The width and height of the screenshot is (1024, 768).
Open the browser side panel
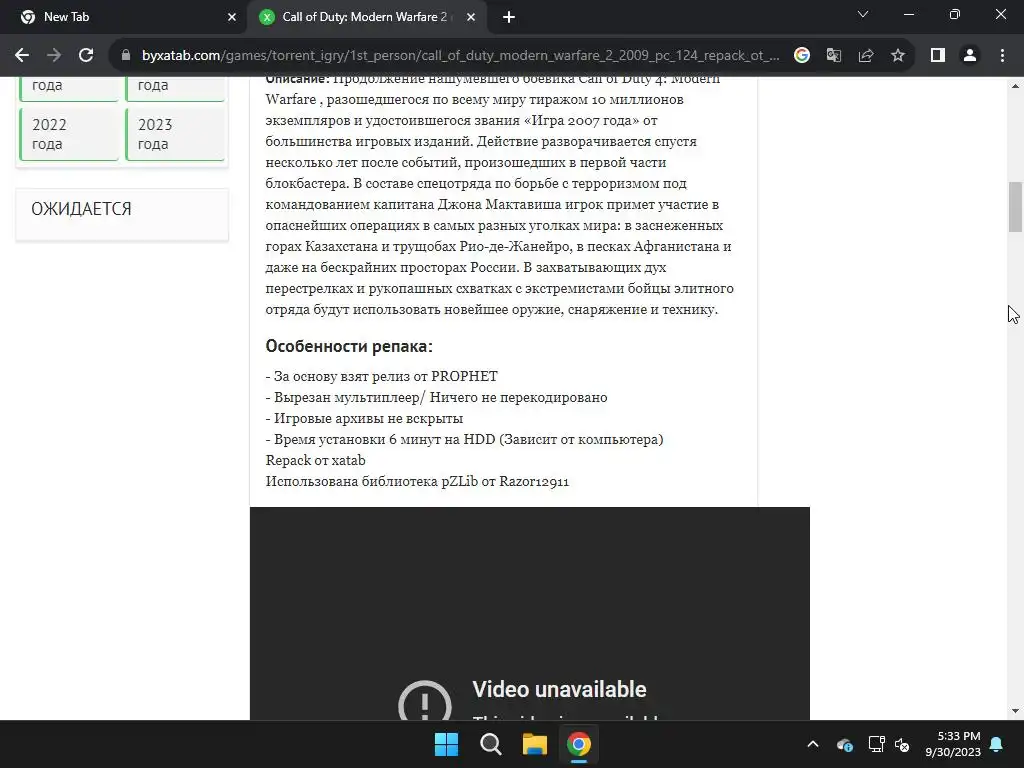[938, 56]
